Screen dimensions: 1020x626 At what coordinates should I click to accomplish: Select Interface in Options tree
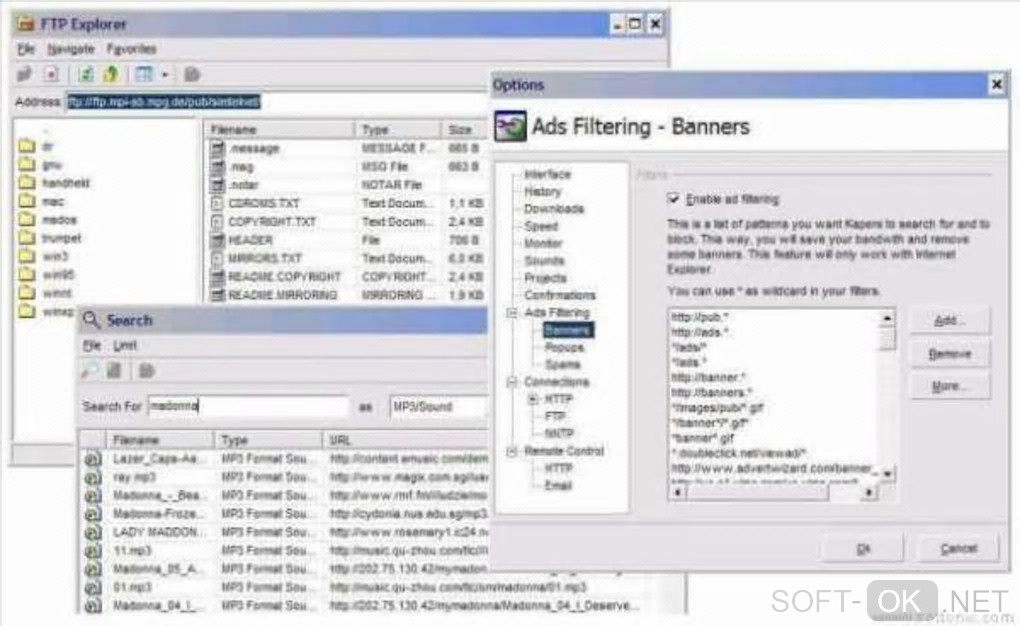click(x=547, y=174)
